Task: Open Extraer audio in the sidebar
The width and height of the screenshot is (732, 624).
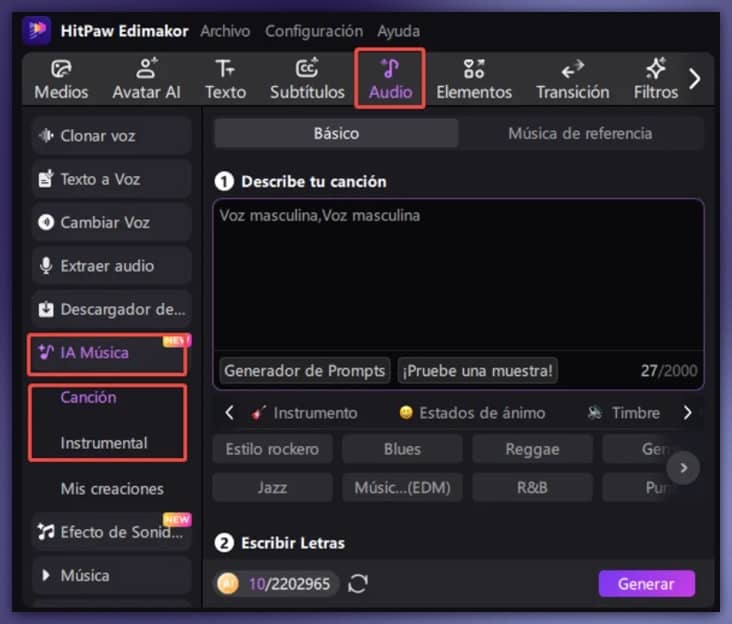Action: click(x=112, y=266)
